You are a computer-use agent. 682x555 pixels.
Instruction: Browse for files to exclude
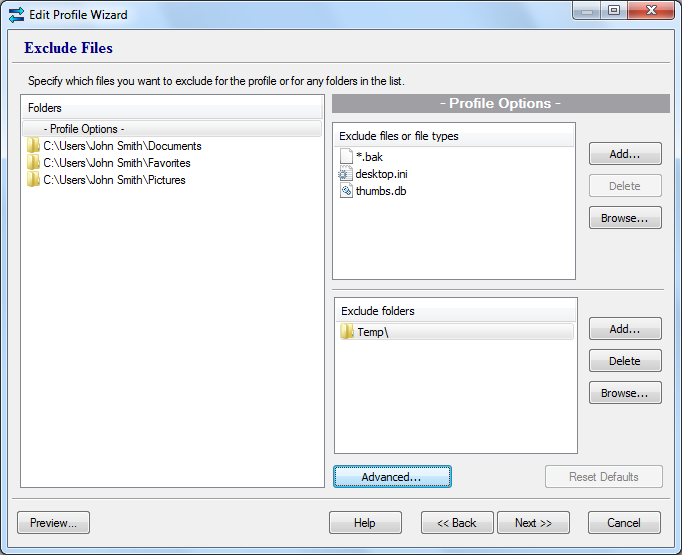click(x=625, y=218)
